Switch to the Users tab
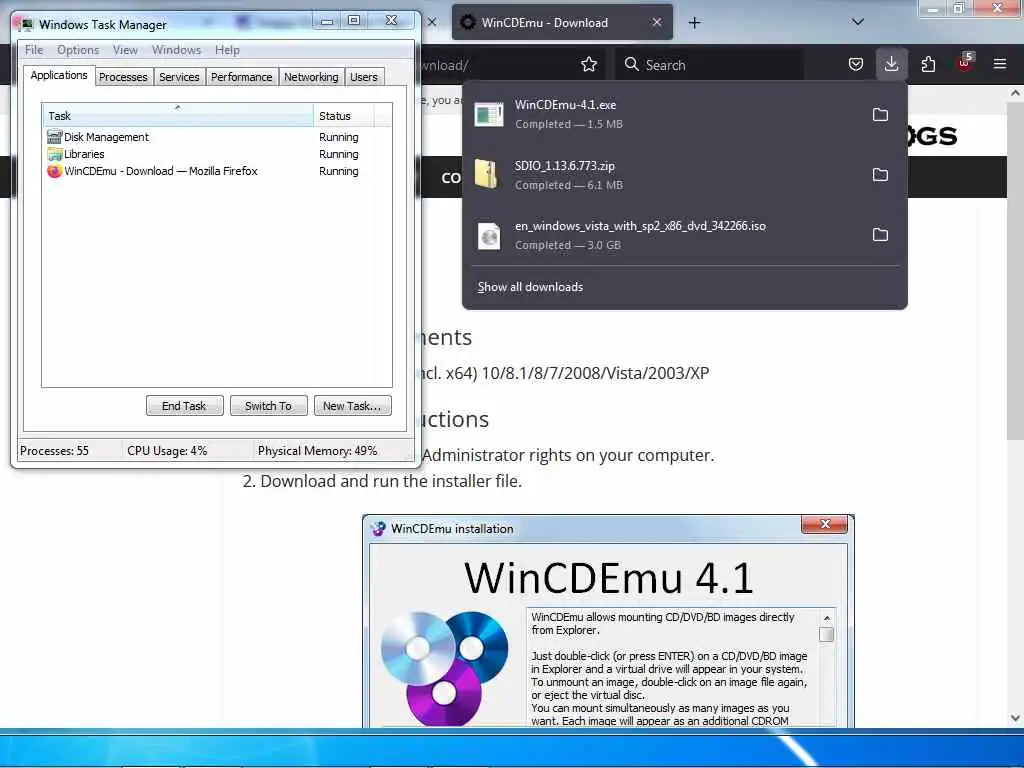Image resolution: width=1024 pixels, height=768 pixels. [x=364, y=77]
